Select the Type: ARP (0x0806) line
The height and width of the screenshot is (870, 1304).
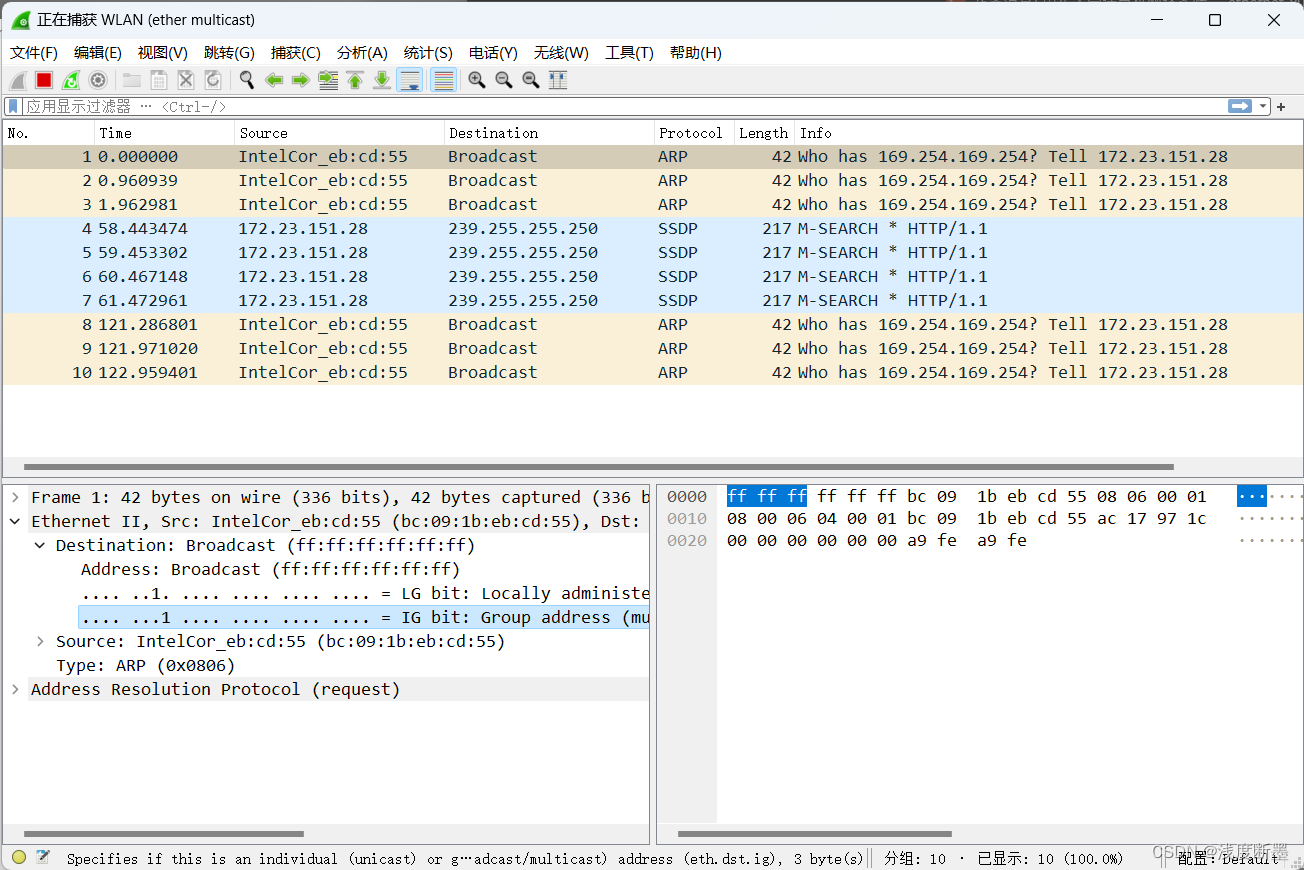pyautogui.click(x=145, y=665)
